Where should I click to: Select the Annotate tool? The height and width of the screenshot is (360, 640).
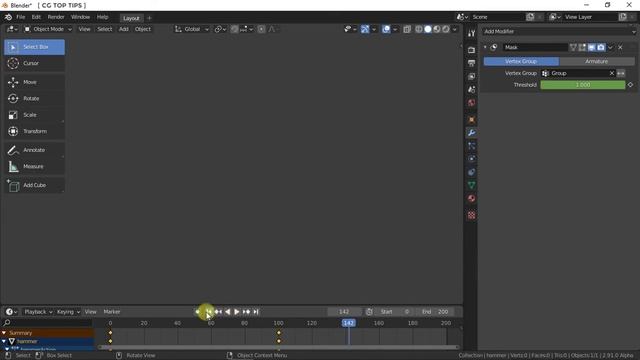[34, 150]
